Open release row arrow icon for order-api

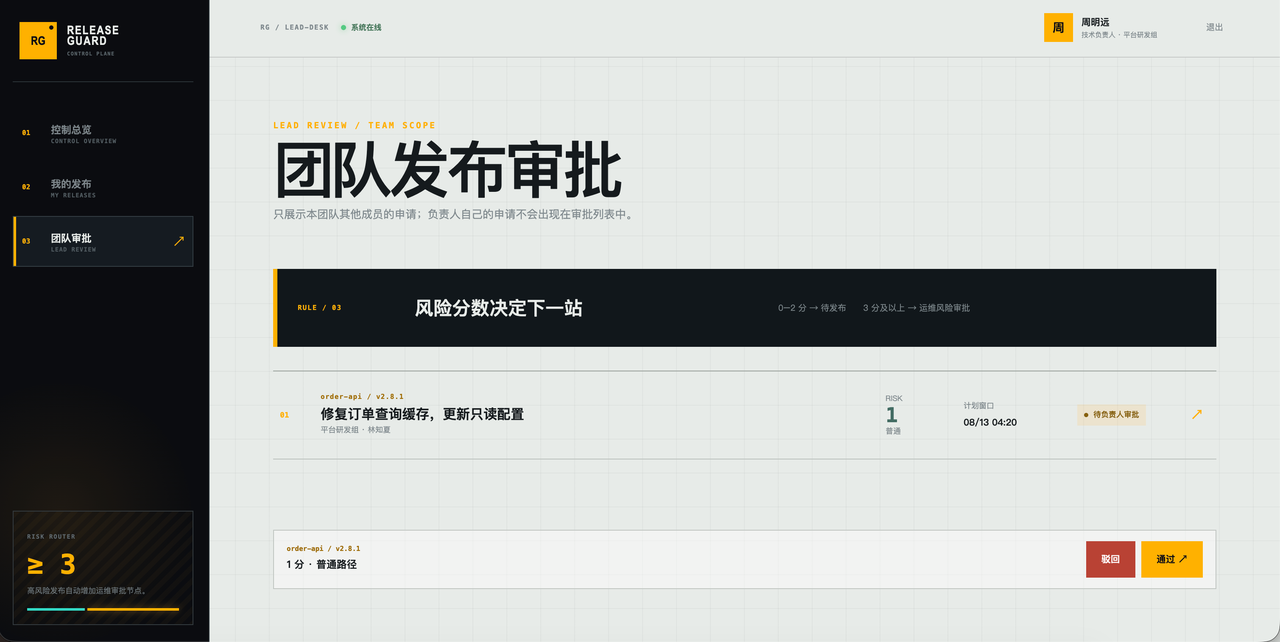tap(1197, 414)
